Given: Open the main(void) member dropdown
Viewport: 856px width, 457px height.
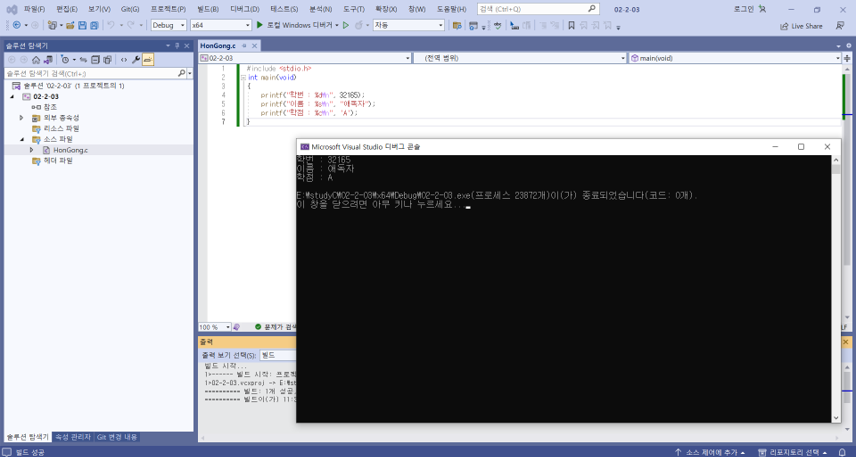Looking at the screenshot, I should (x=735, y=58).
